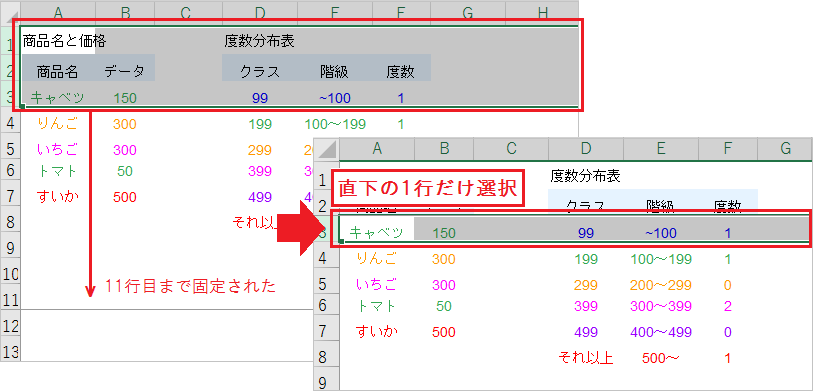This screenshot has width=813, height=392.
Task: Select column E header in front sheet
Action: coord(661,149)
